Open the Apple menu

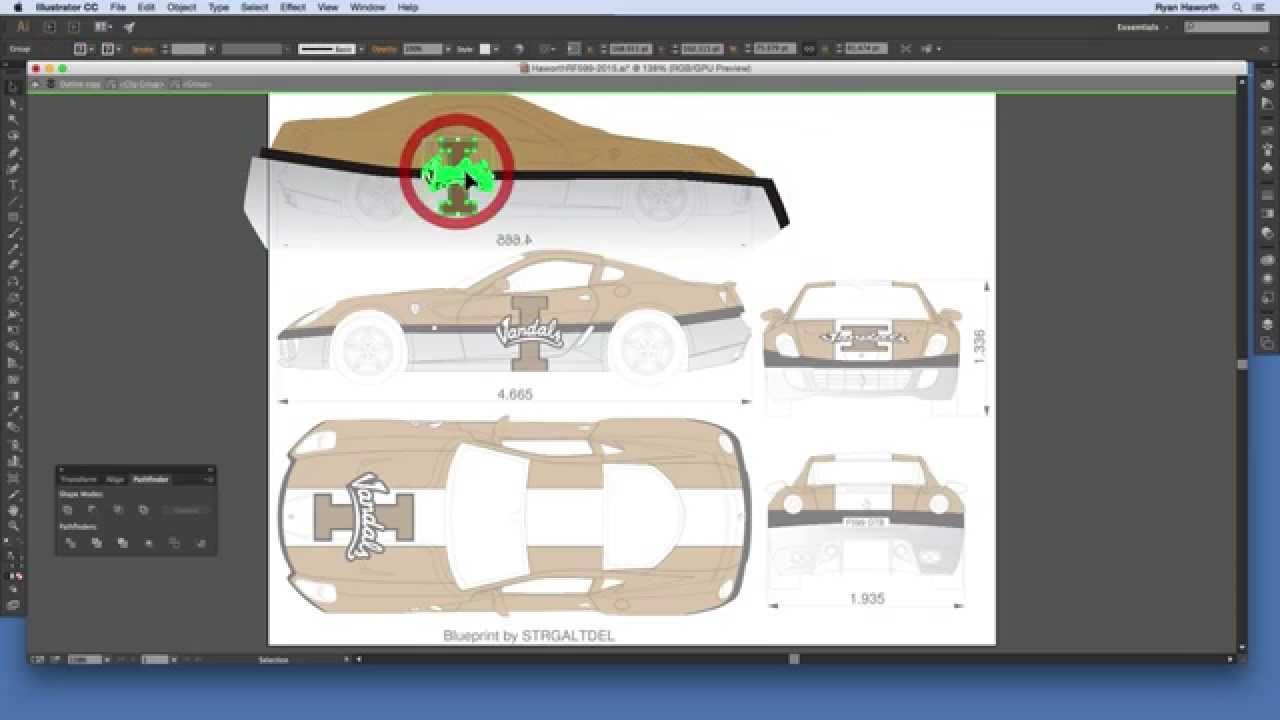(16, 7)
